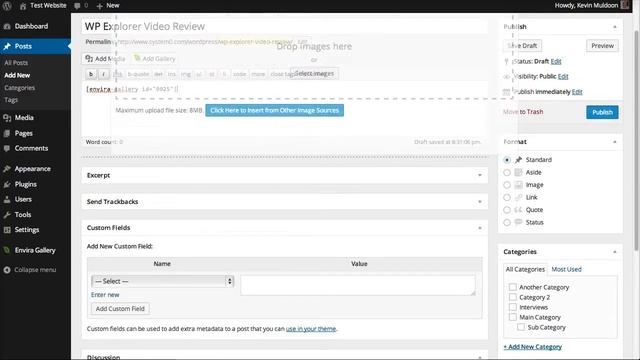This screenshot has width=640, height=360.
Task: Open the Plugins sidebar icon
Action: [x=7, y=184]
